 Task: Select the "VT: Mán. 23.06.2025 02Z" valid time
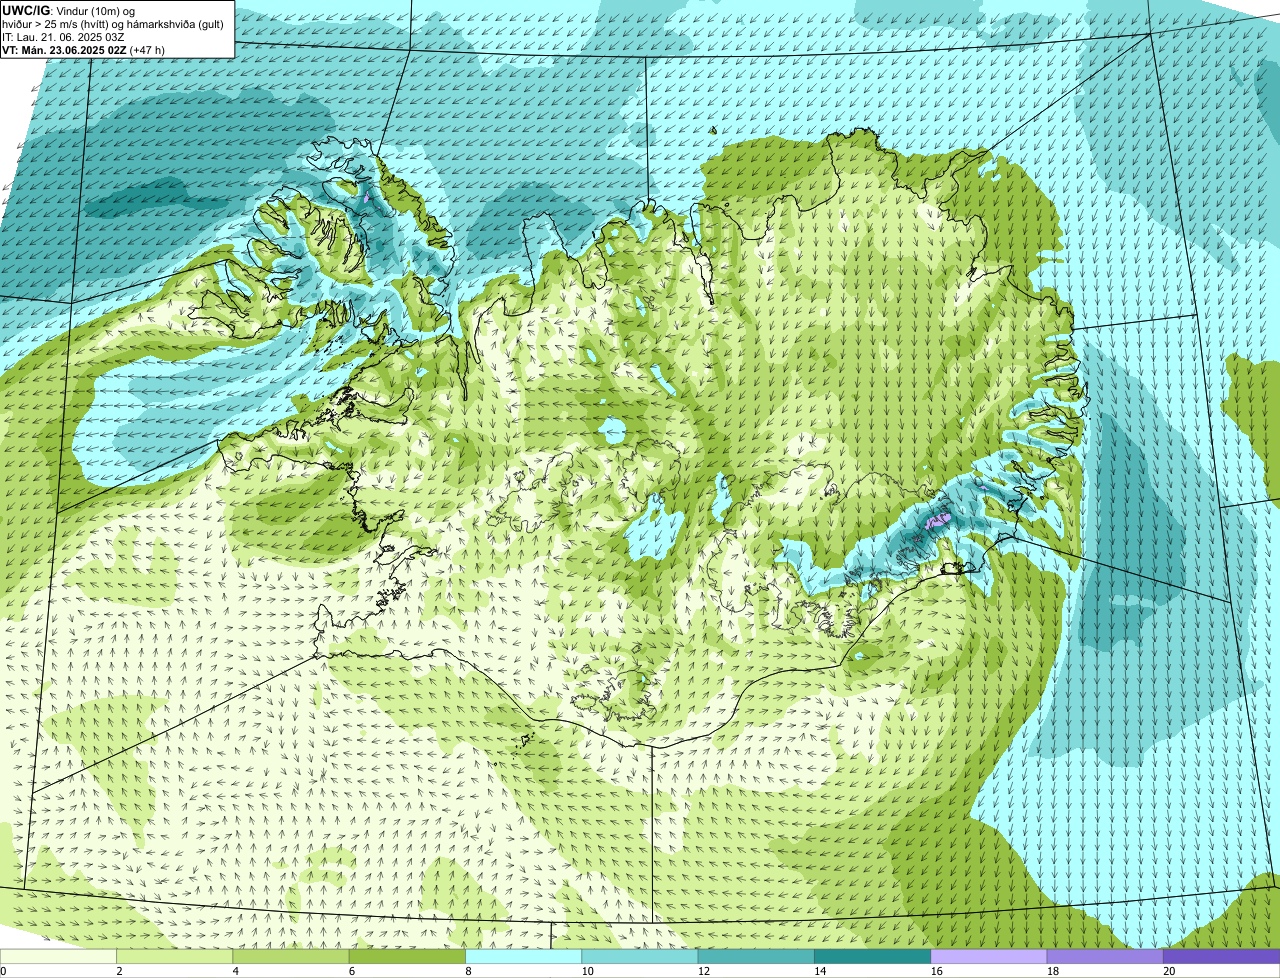click(64, 50)
